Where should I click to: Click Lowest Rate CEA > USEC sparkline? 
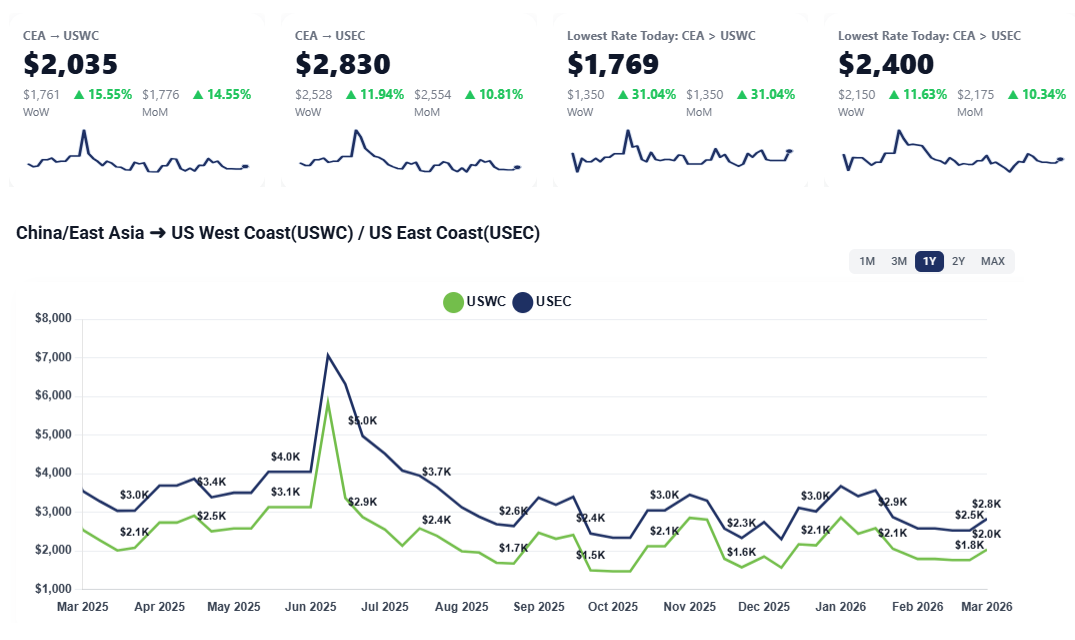click(952, 153)
